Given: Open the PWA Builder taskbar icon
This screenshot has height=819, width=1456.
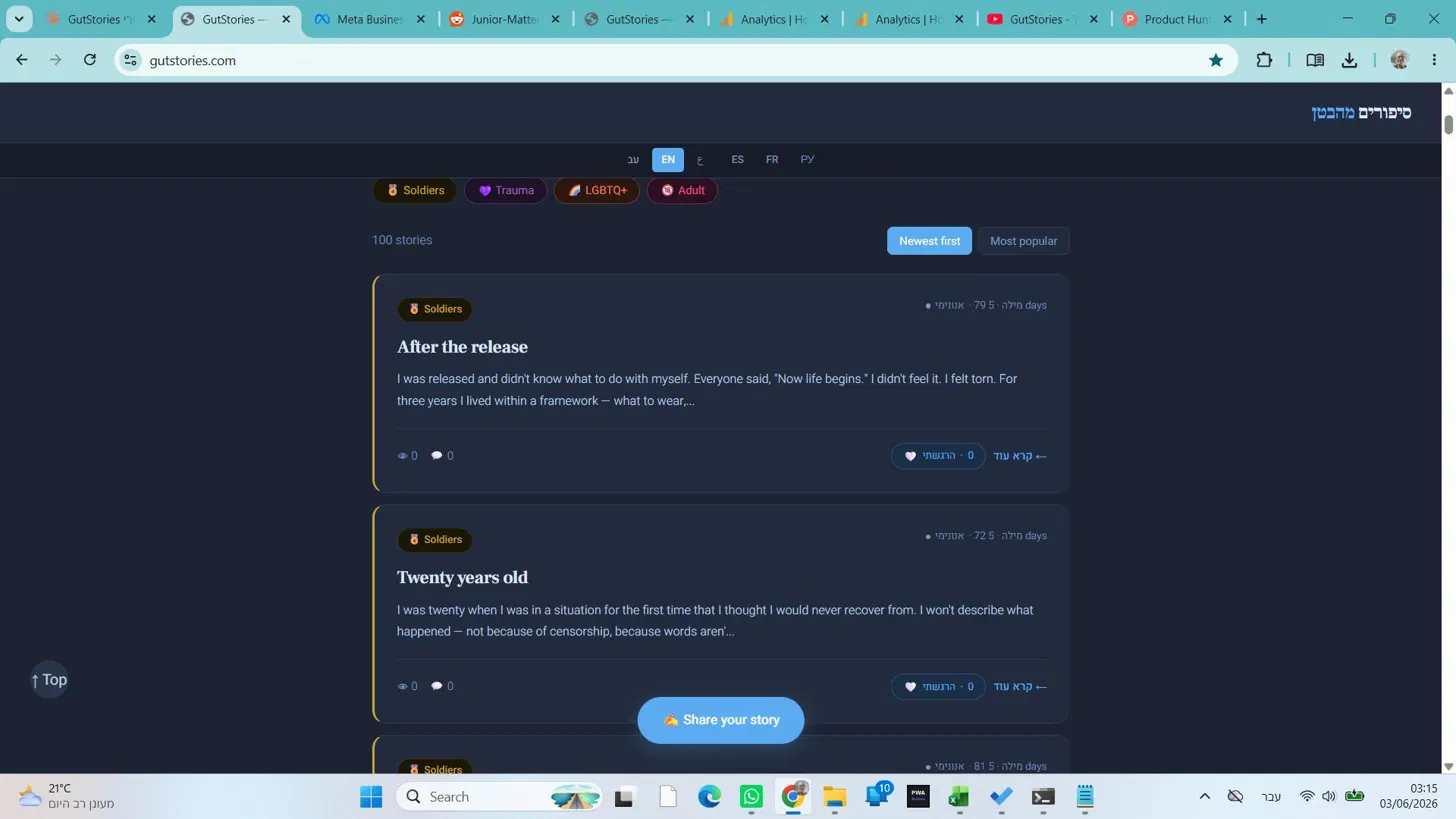Looking at the screenshot, I should 918,797.
